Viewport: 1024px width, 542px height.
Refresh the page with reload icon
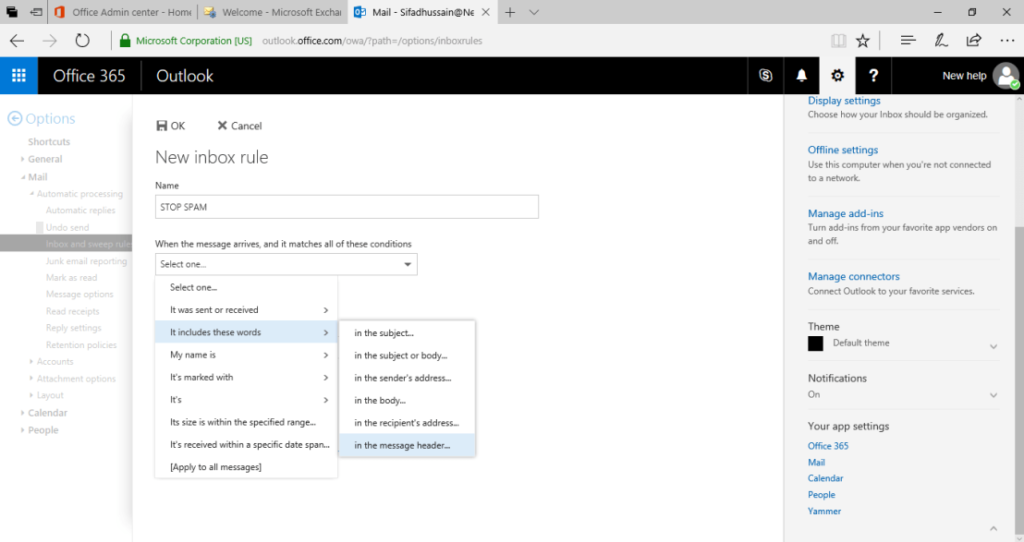point(82,40)
